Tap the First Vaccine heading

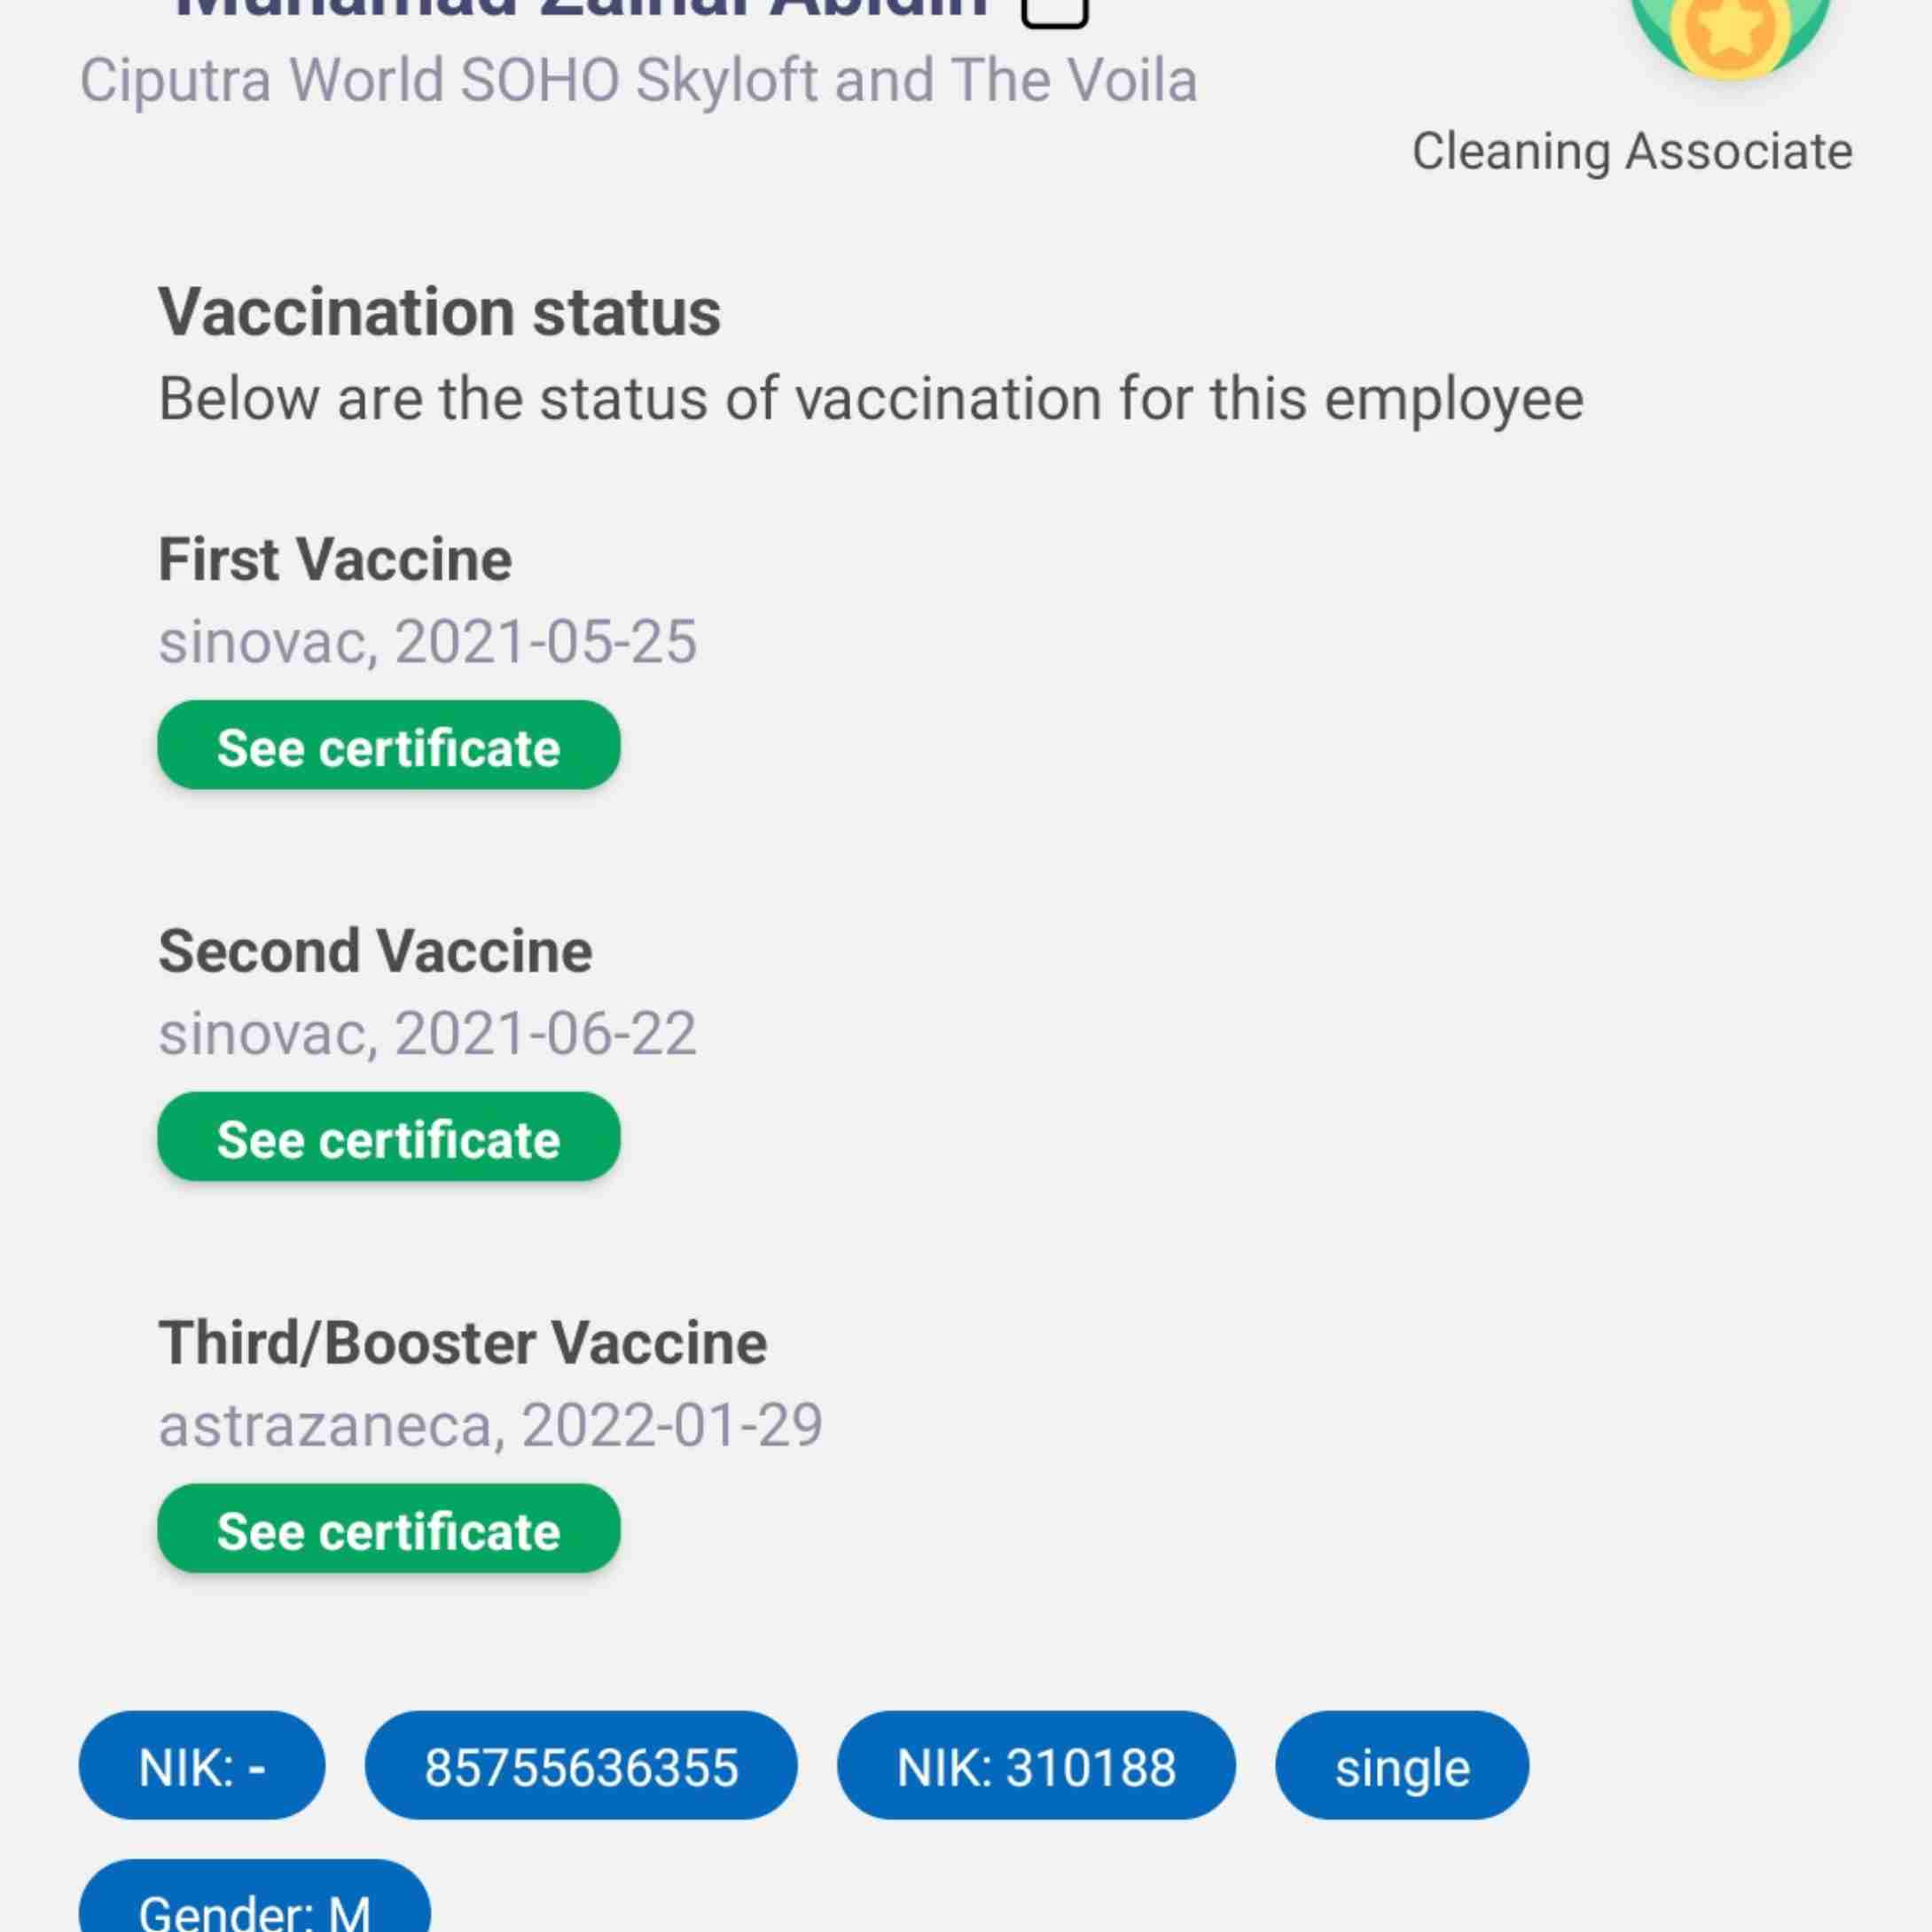pos(335,559)
